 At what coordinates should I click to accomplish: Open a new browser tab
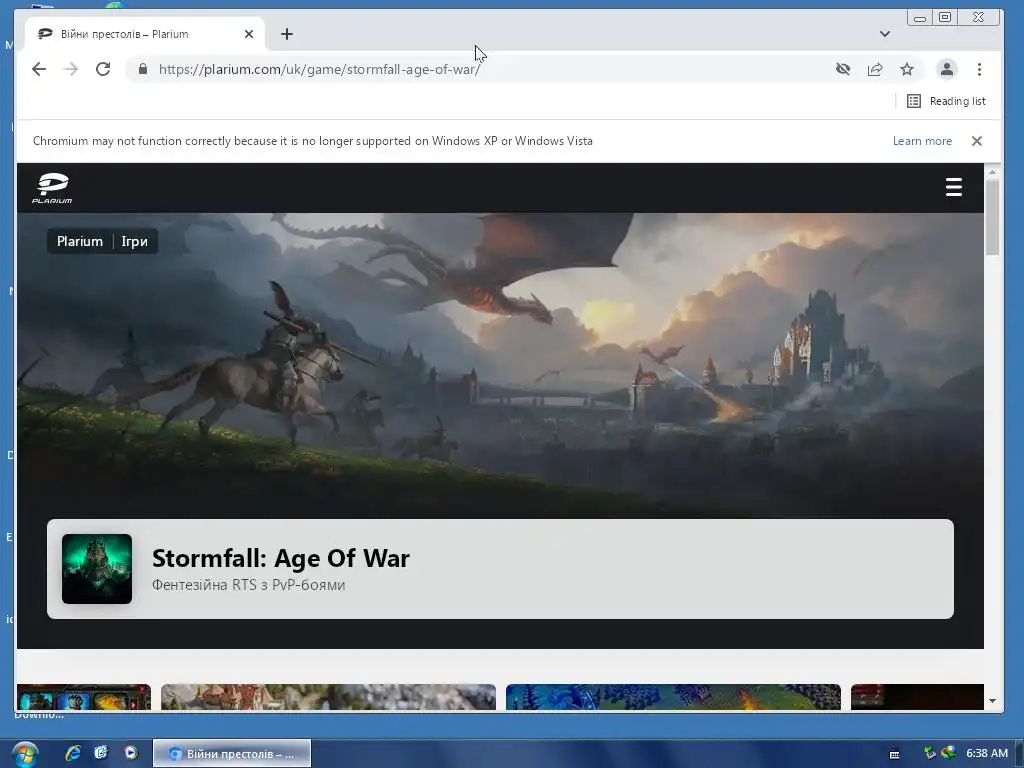coord(287,34)
